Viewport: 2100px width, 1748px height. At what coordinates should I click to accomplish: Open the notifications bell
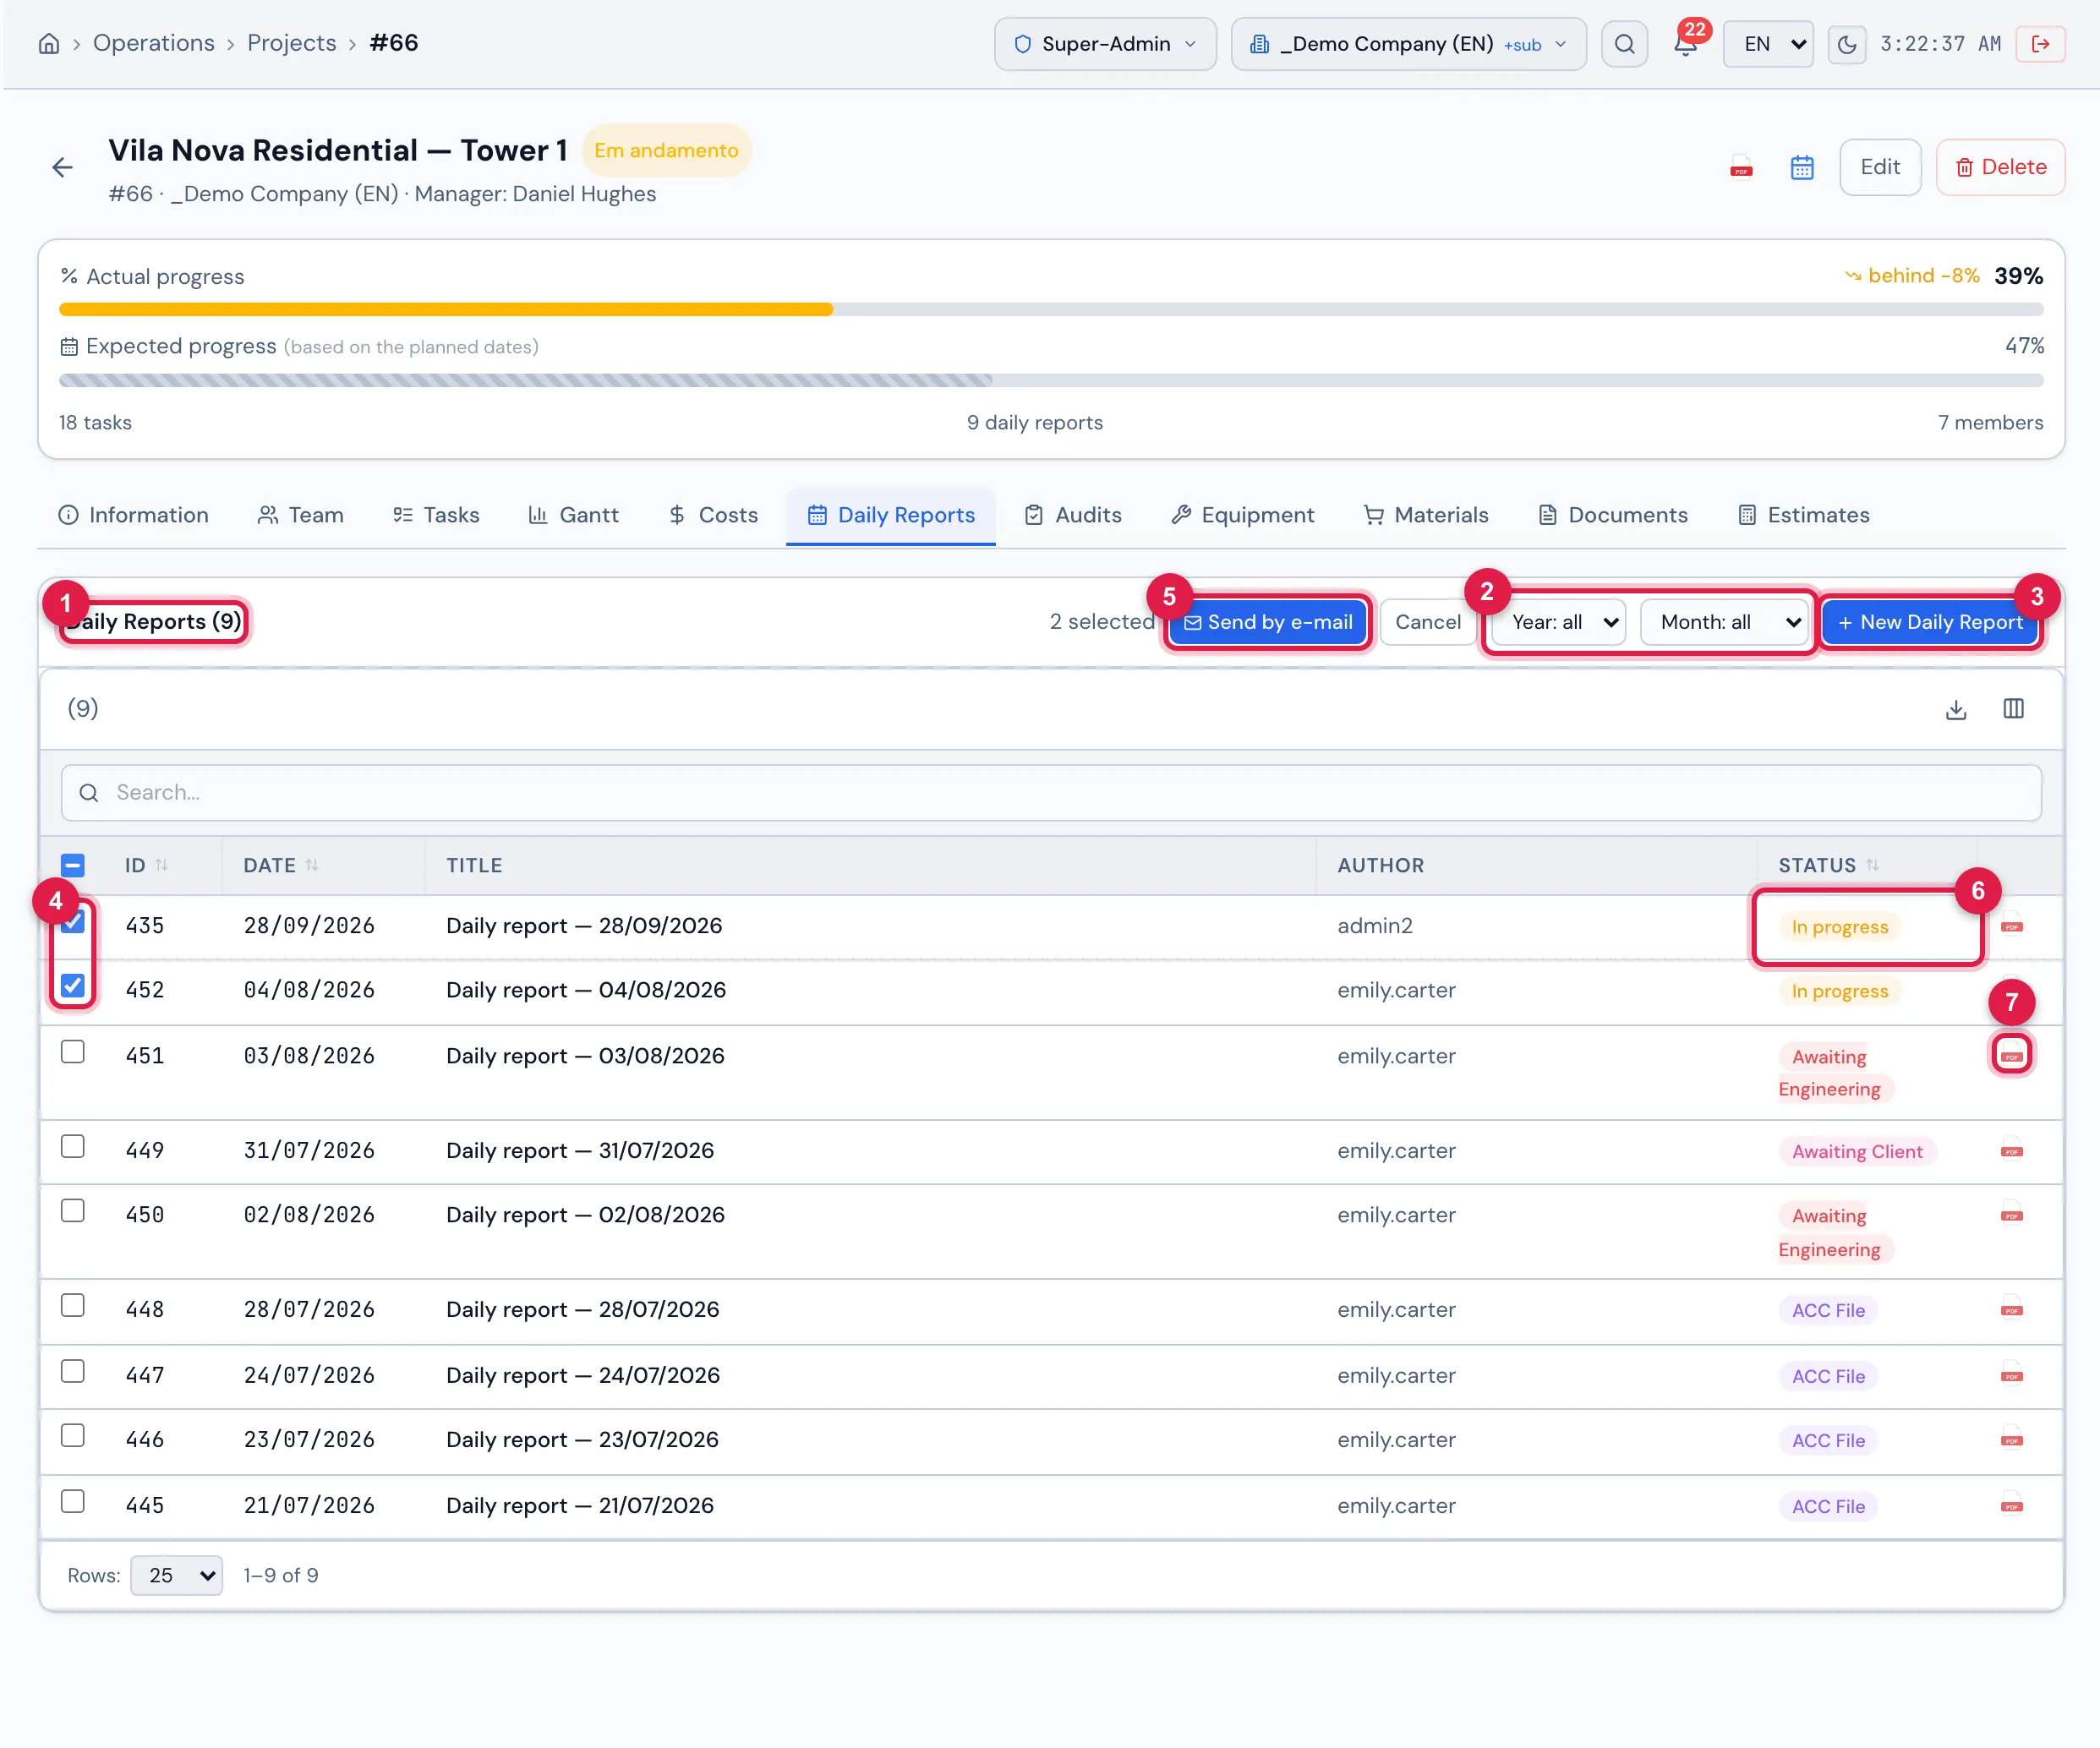coord(1686,44)
